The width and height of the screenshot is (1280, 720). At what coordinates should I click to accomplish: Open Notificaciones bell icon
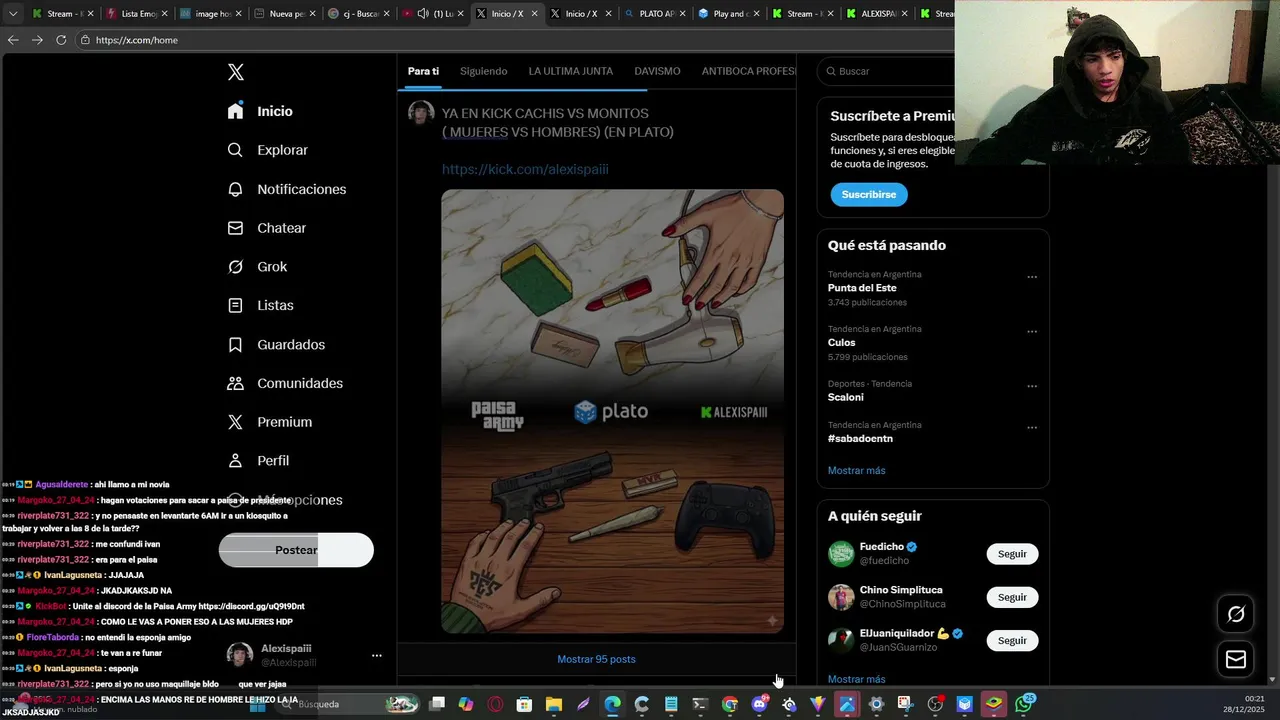point(235,189)
